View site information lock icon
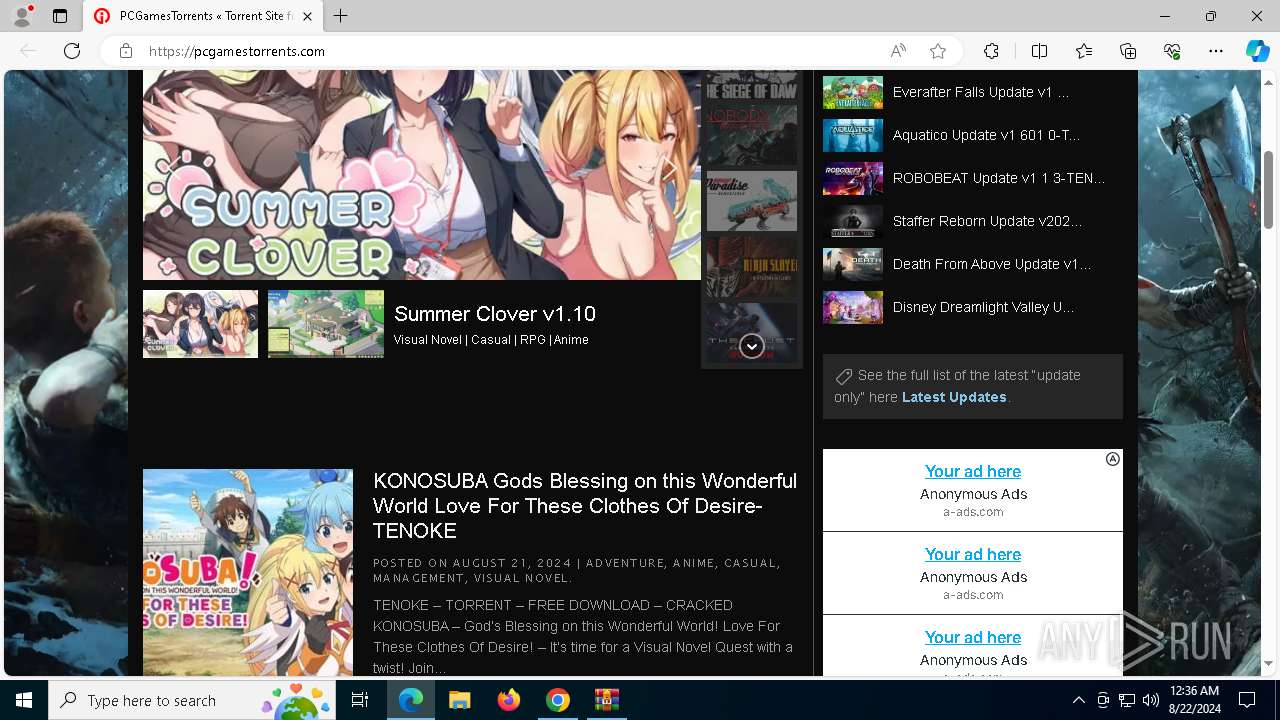 125,51
